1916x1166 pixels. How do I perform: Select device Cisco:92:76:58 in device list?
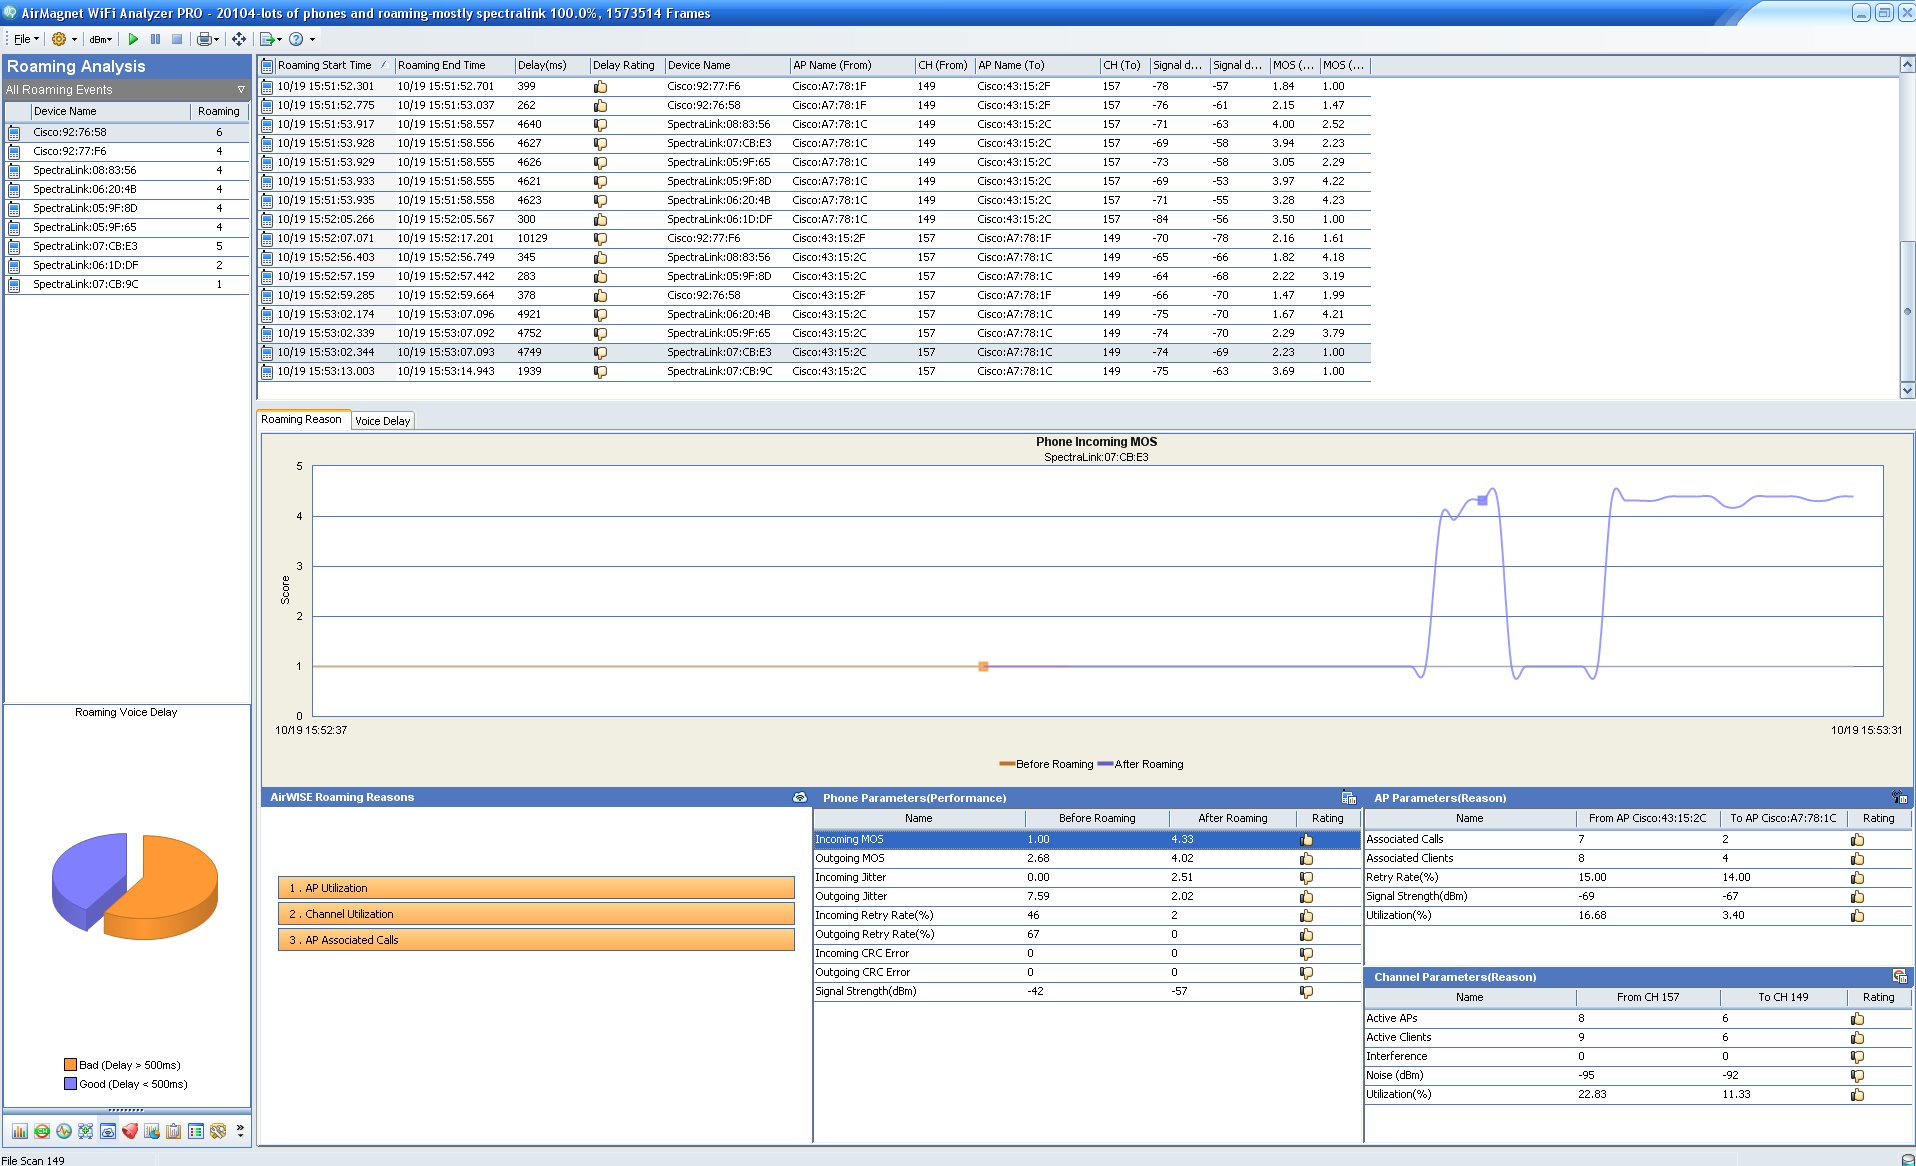click(x=127, y=132)
